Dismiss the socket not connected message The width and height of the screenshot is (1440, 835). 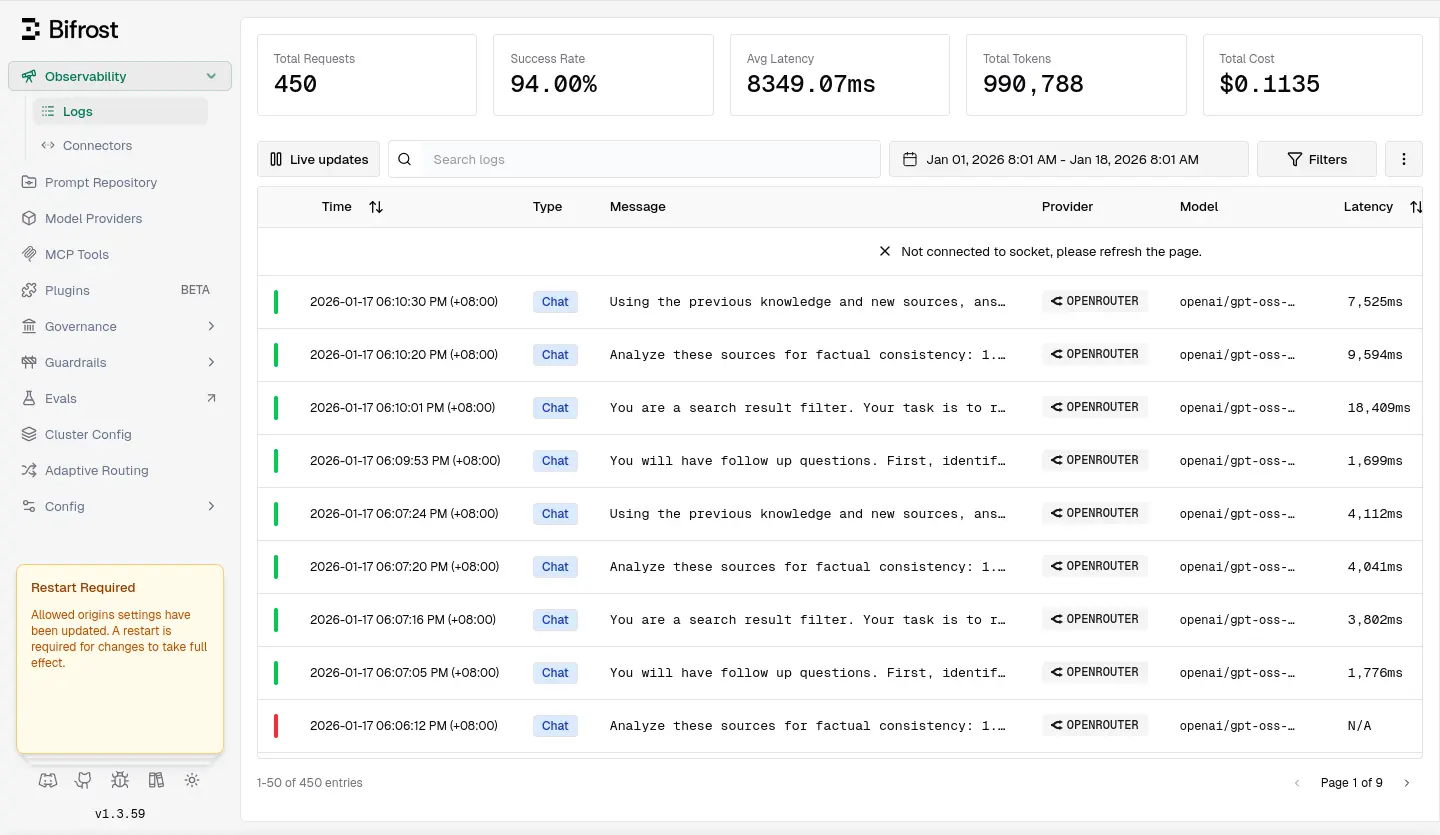click(x=884, y=252)
